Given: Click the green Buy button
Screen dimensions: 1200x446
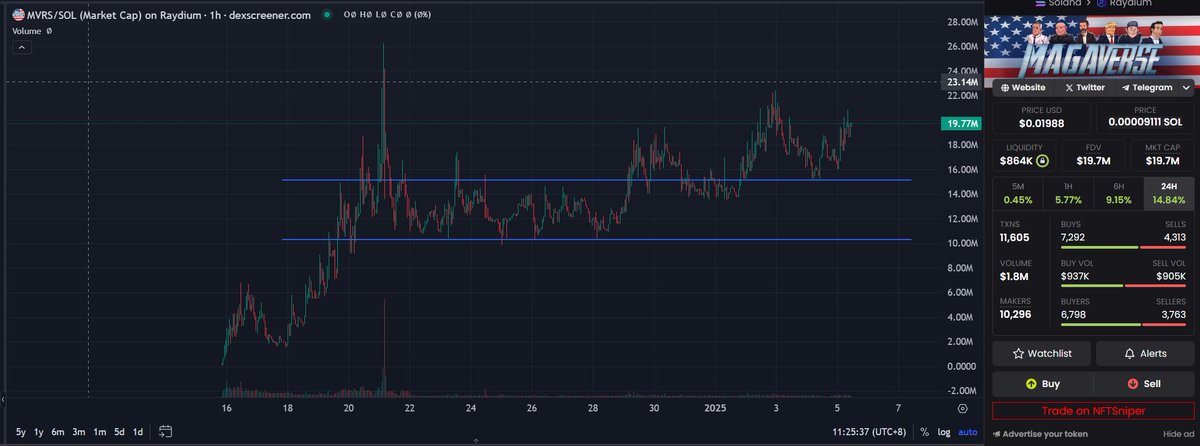Looking at the screenshot, I should coord(1042,383).
